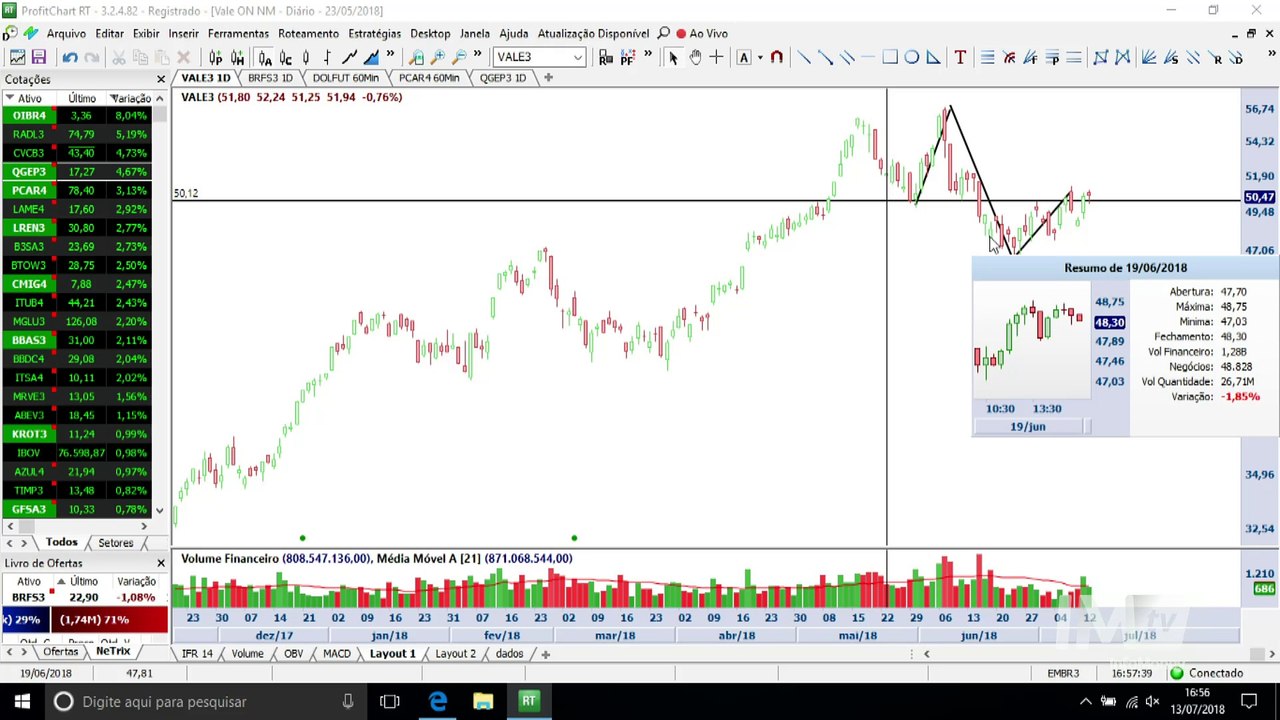Viewport: 1280px width, 720px height.
Task: Activate the crosshair cursor tool
Action: (x=716, y=57)
